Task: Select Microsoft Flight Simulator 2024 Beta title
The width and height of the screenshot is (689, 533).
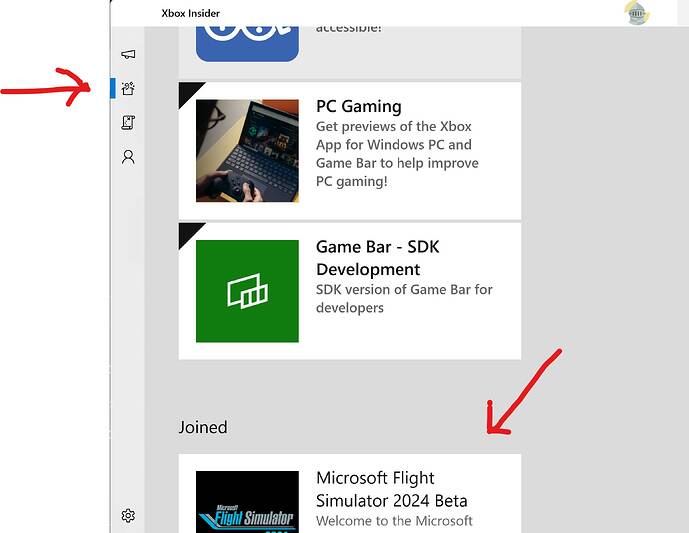Action: coord(392,489)
